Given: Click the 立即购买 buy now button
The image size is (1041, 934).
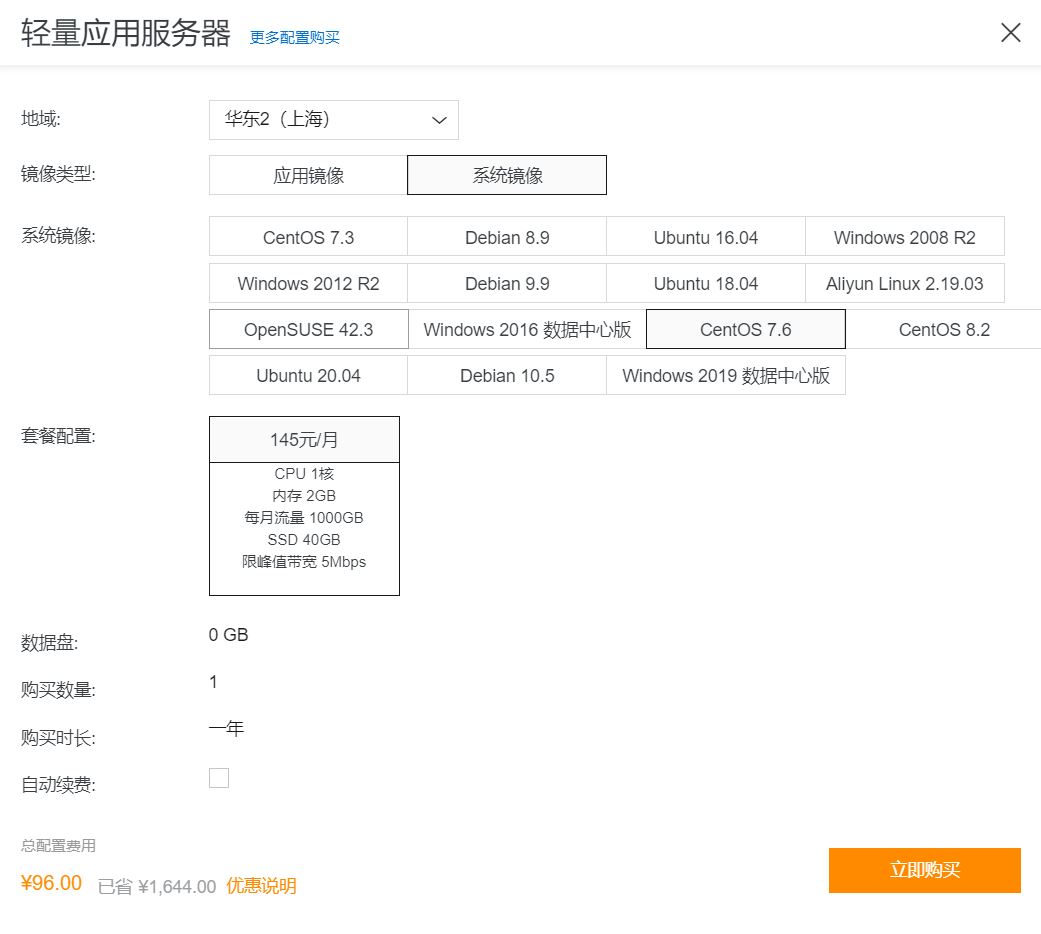Looking at the screenshot, I should click(x=924, y=870).
